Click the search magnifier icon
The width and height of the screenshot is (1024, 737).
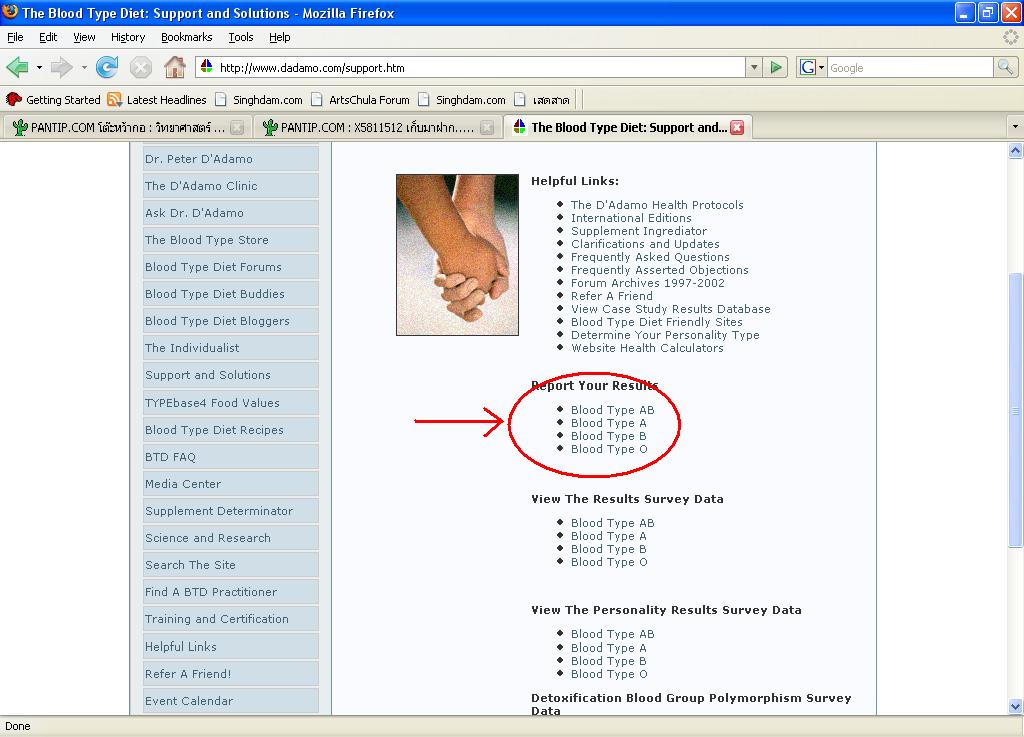click(1005, 67)
